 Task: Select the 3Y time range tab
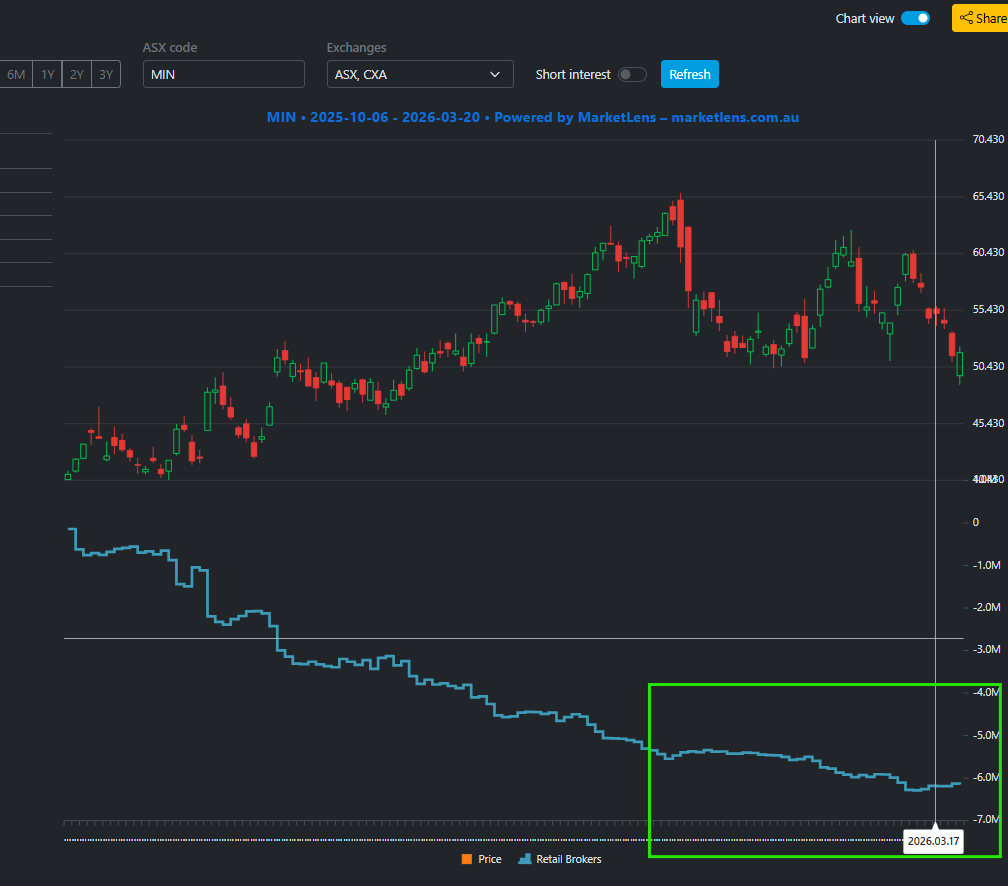pyautogui.click(x=106, y=75)
